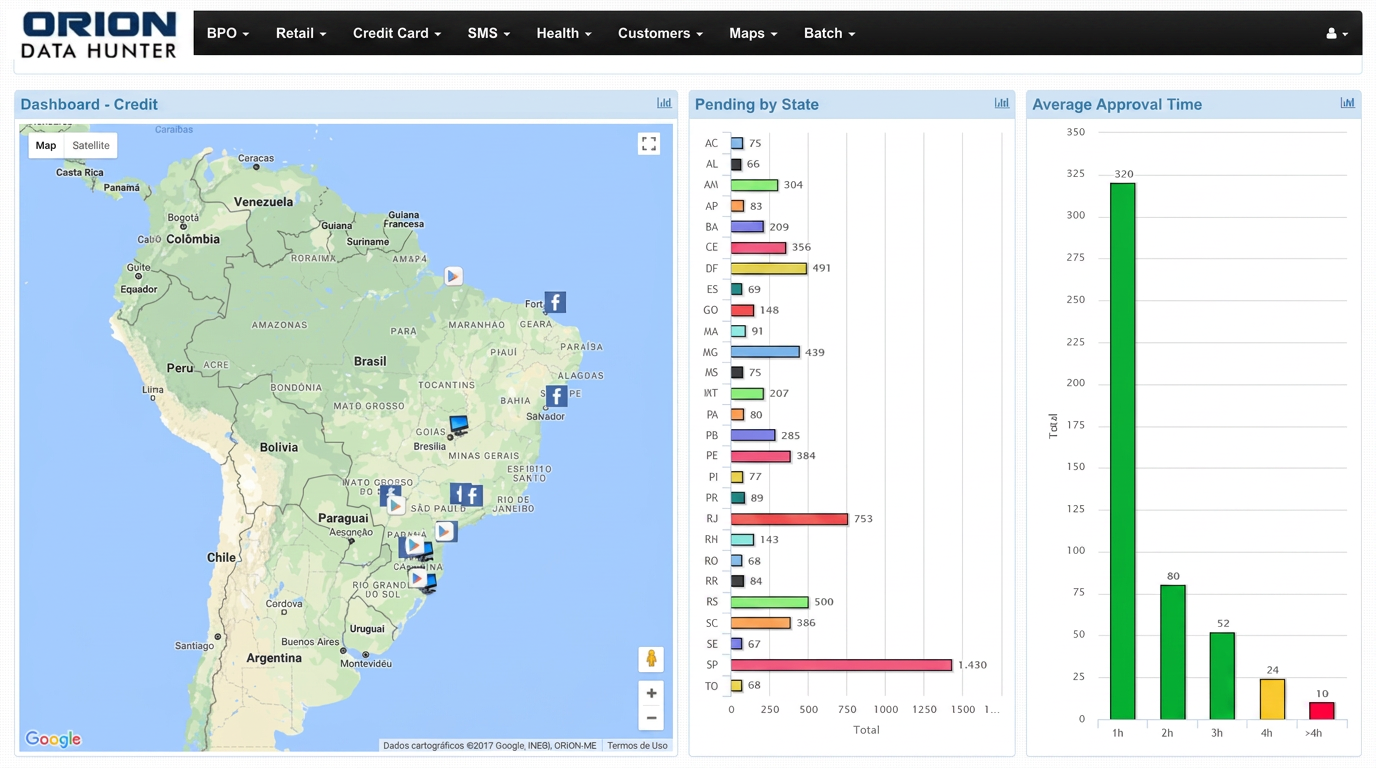Switch map to Map view
Viewport: 1376px width, 768px height.
point(46,145)
